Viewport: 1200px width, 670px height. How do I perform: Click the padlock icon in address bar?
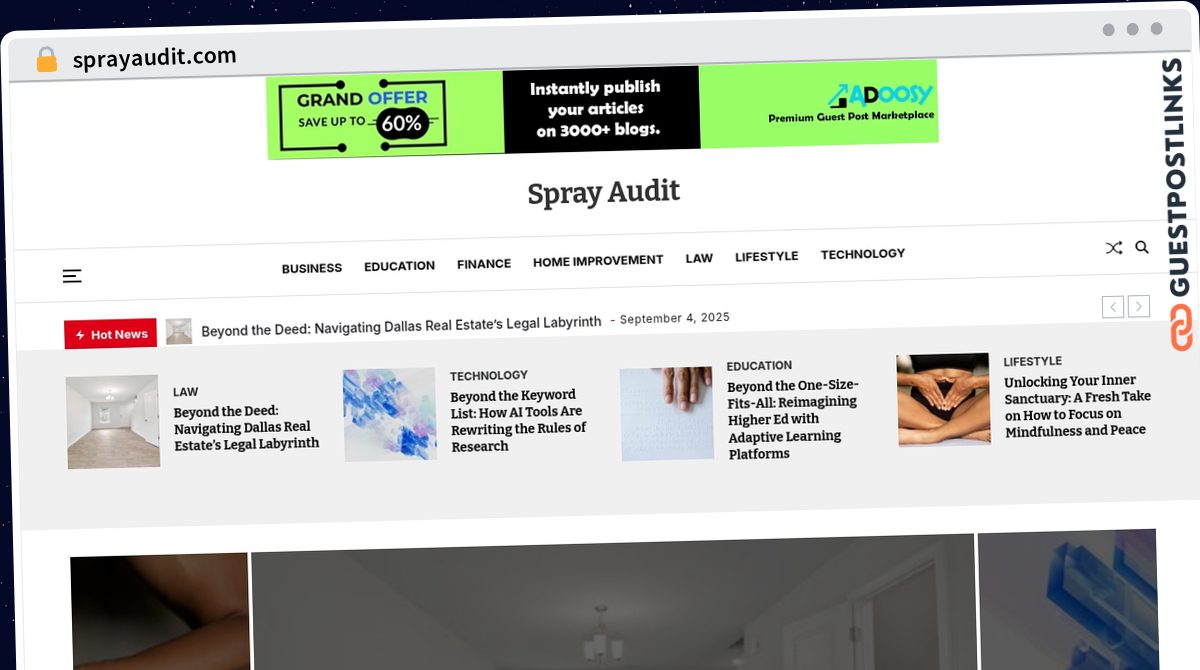pos(46,60)
